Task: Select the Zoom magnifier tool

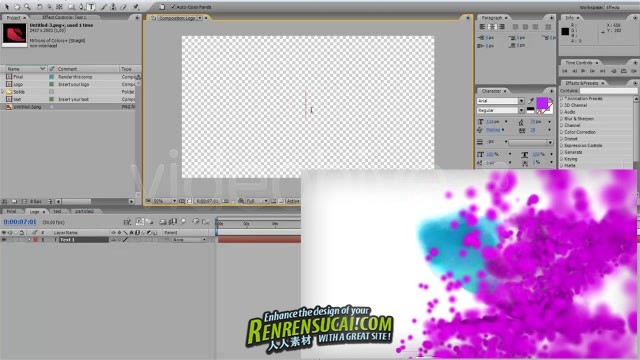Action: pos(27,7)
